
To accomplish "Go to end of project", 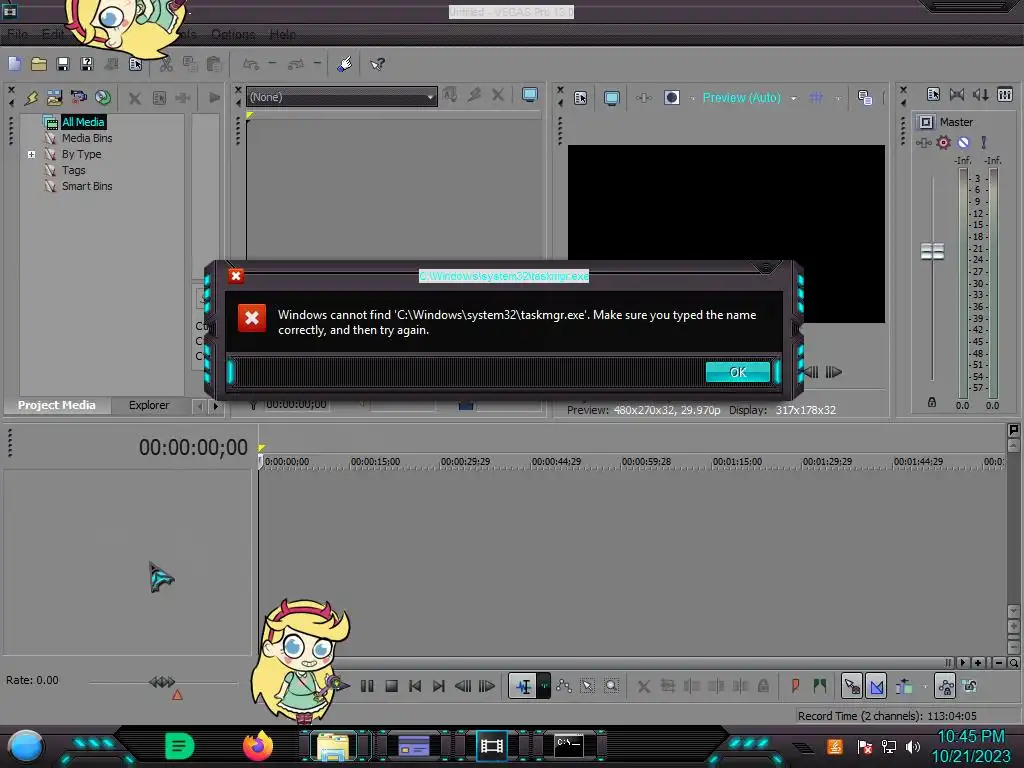I will 439,686.
